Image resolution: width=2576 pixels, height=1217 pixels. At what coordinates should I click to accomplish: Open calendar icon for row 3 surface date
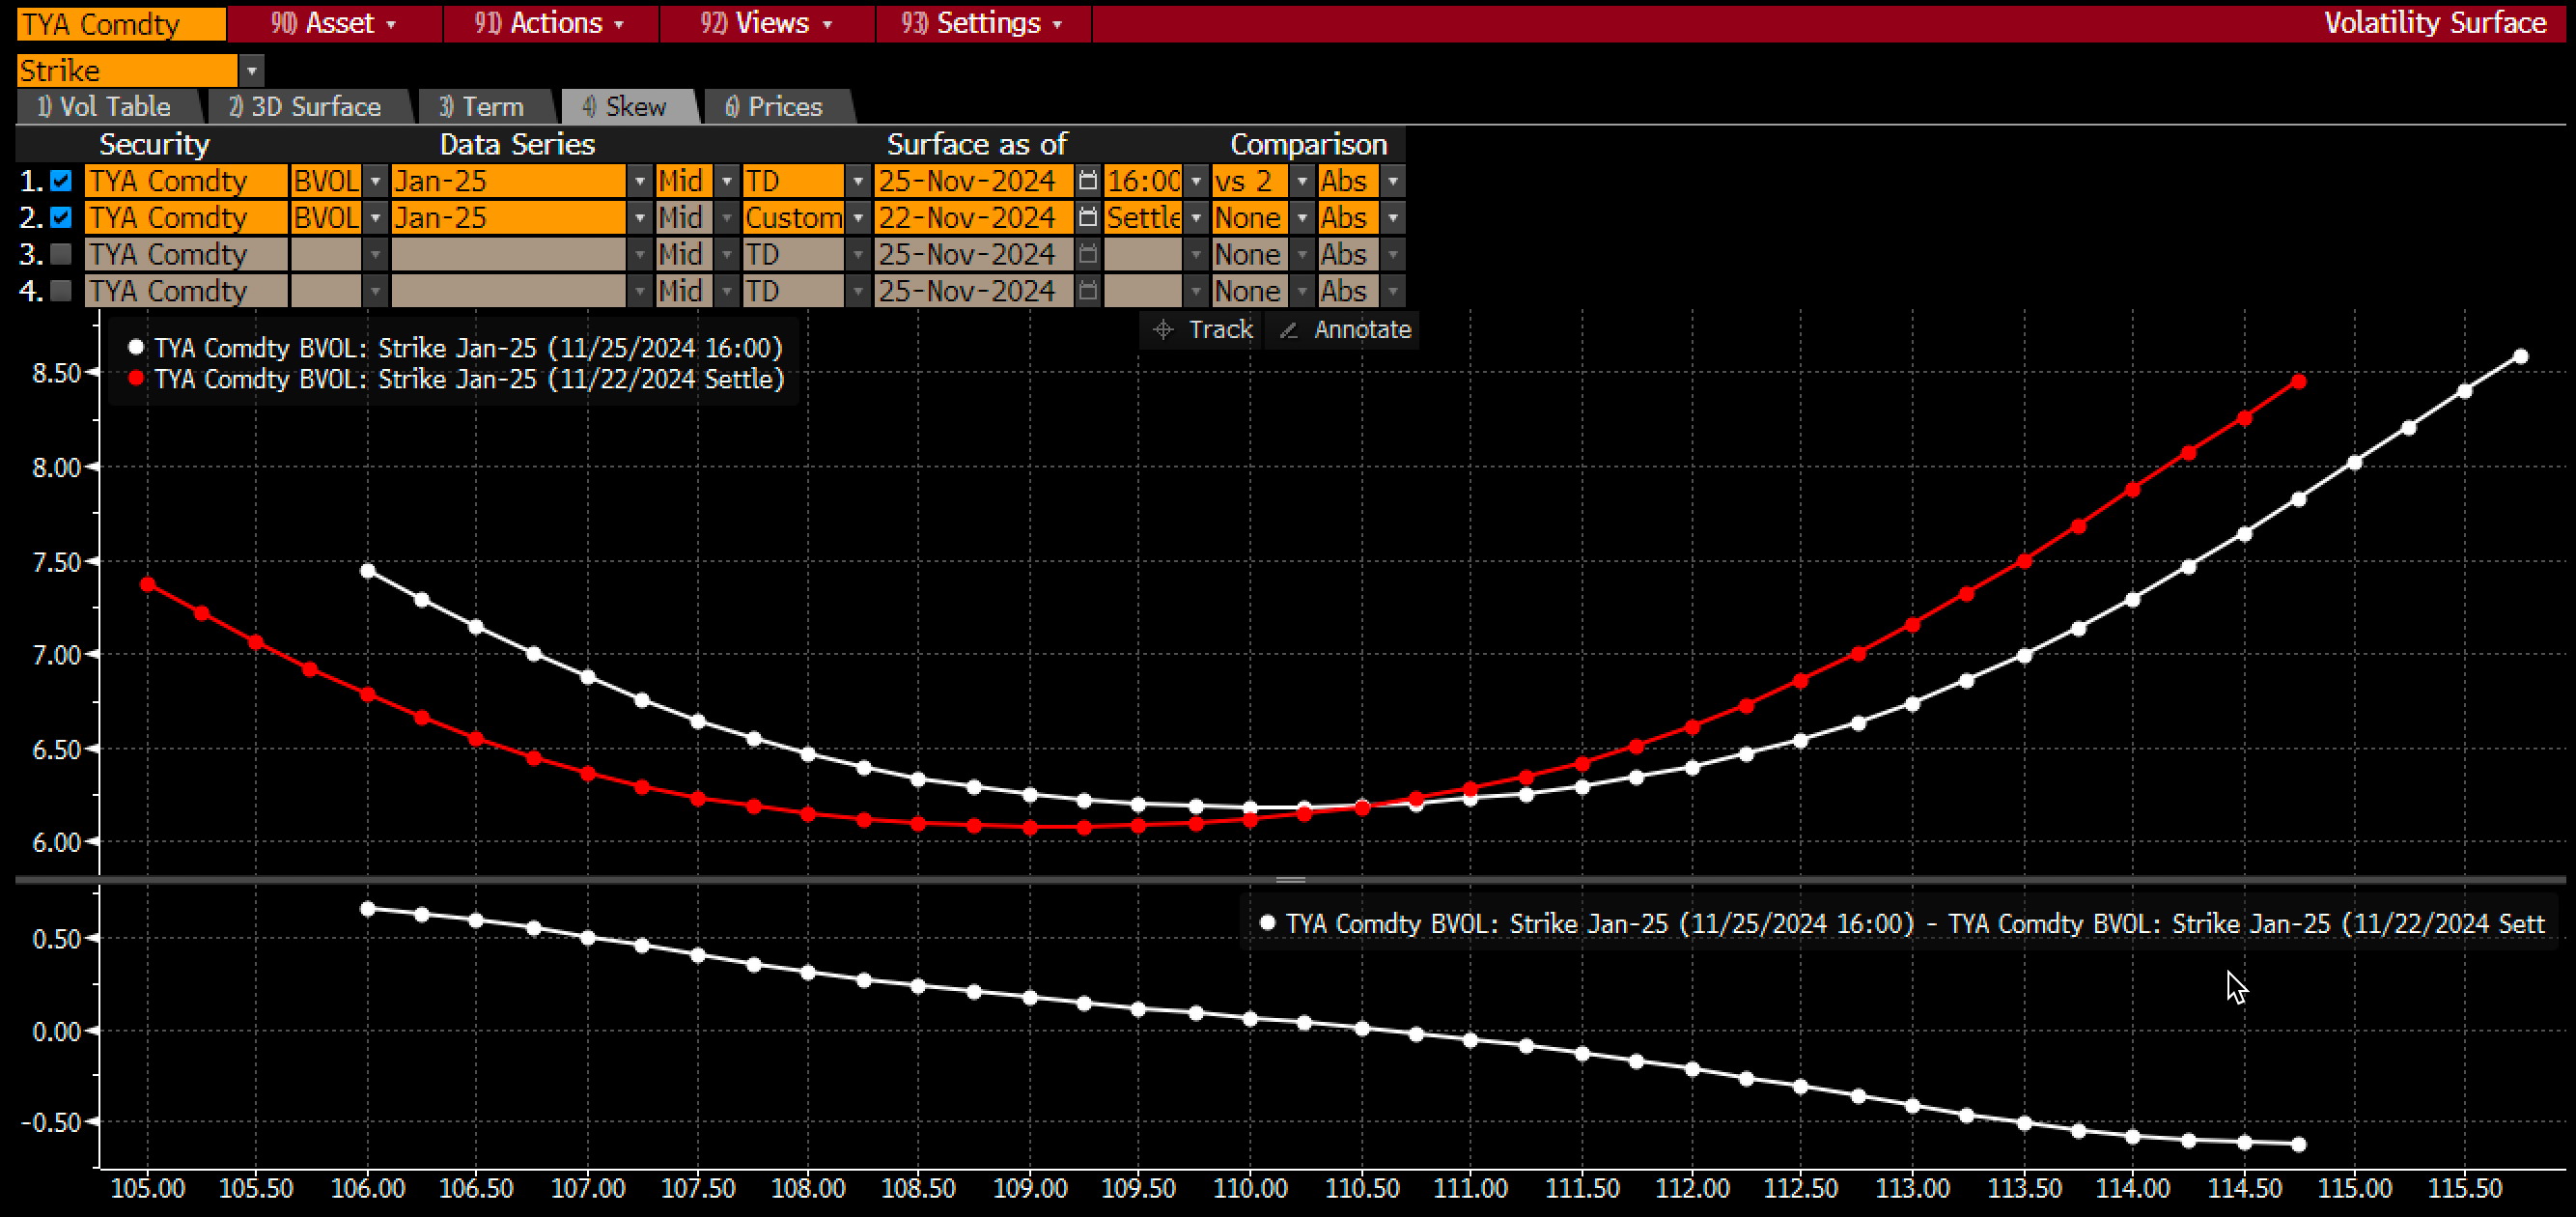1088,255
